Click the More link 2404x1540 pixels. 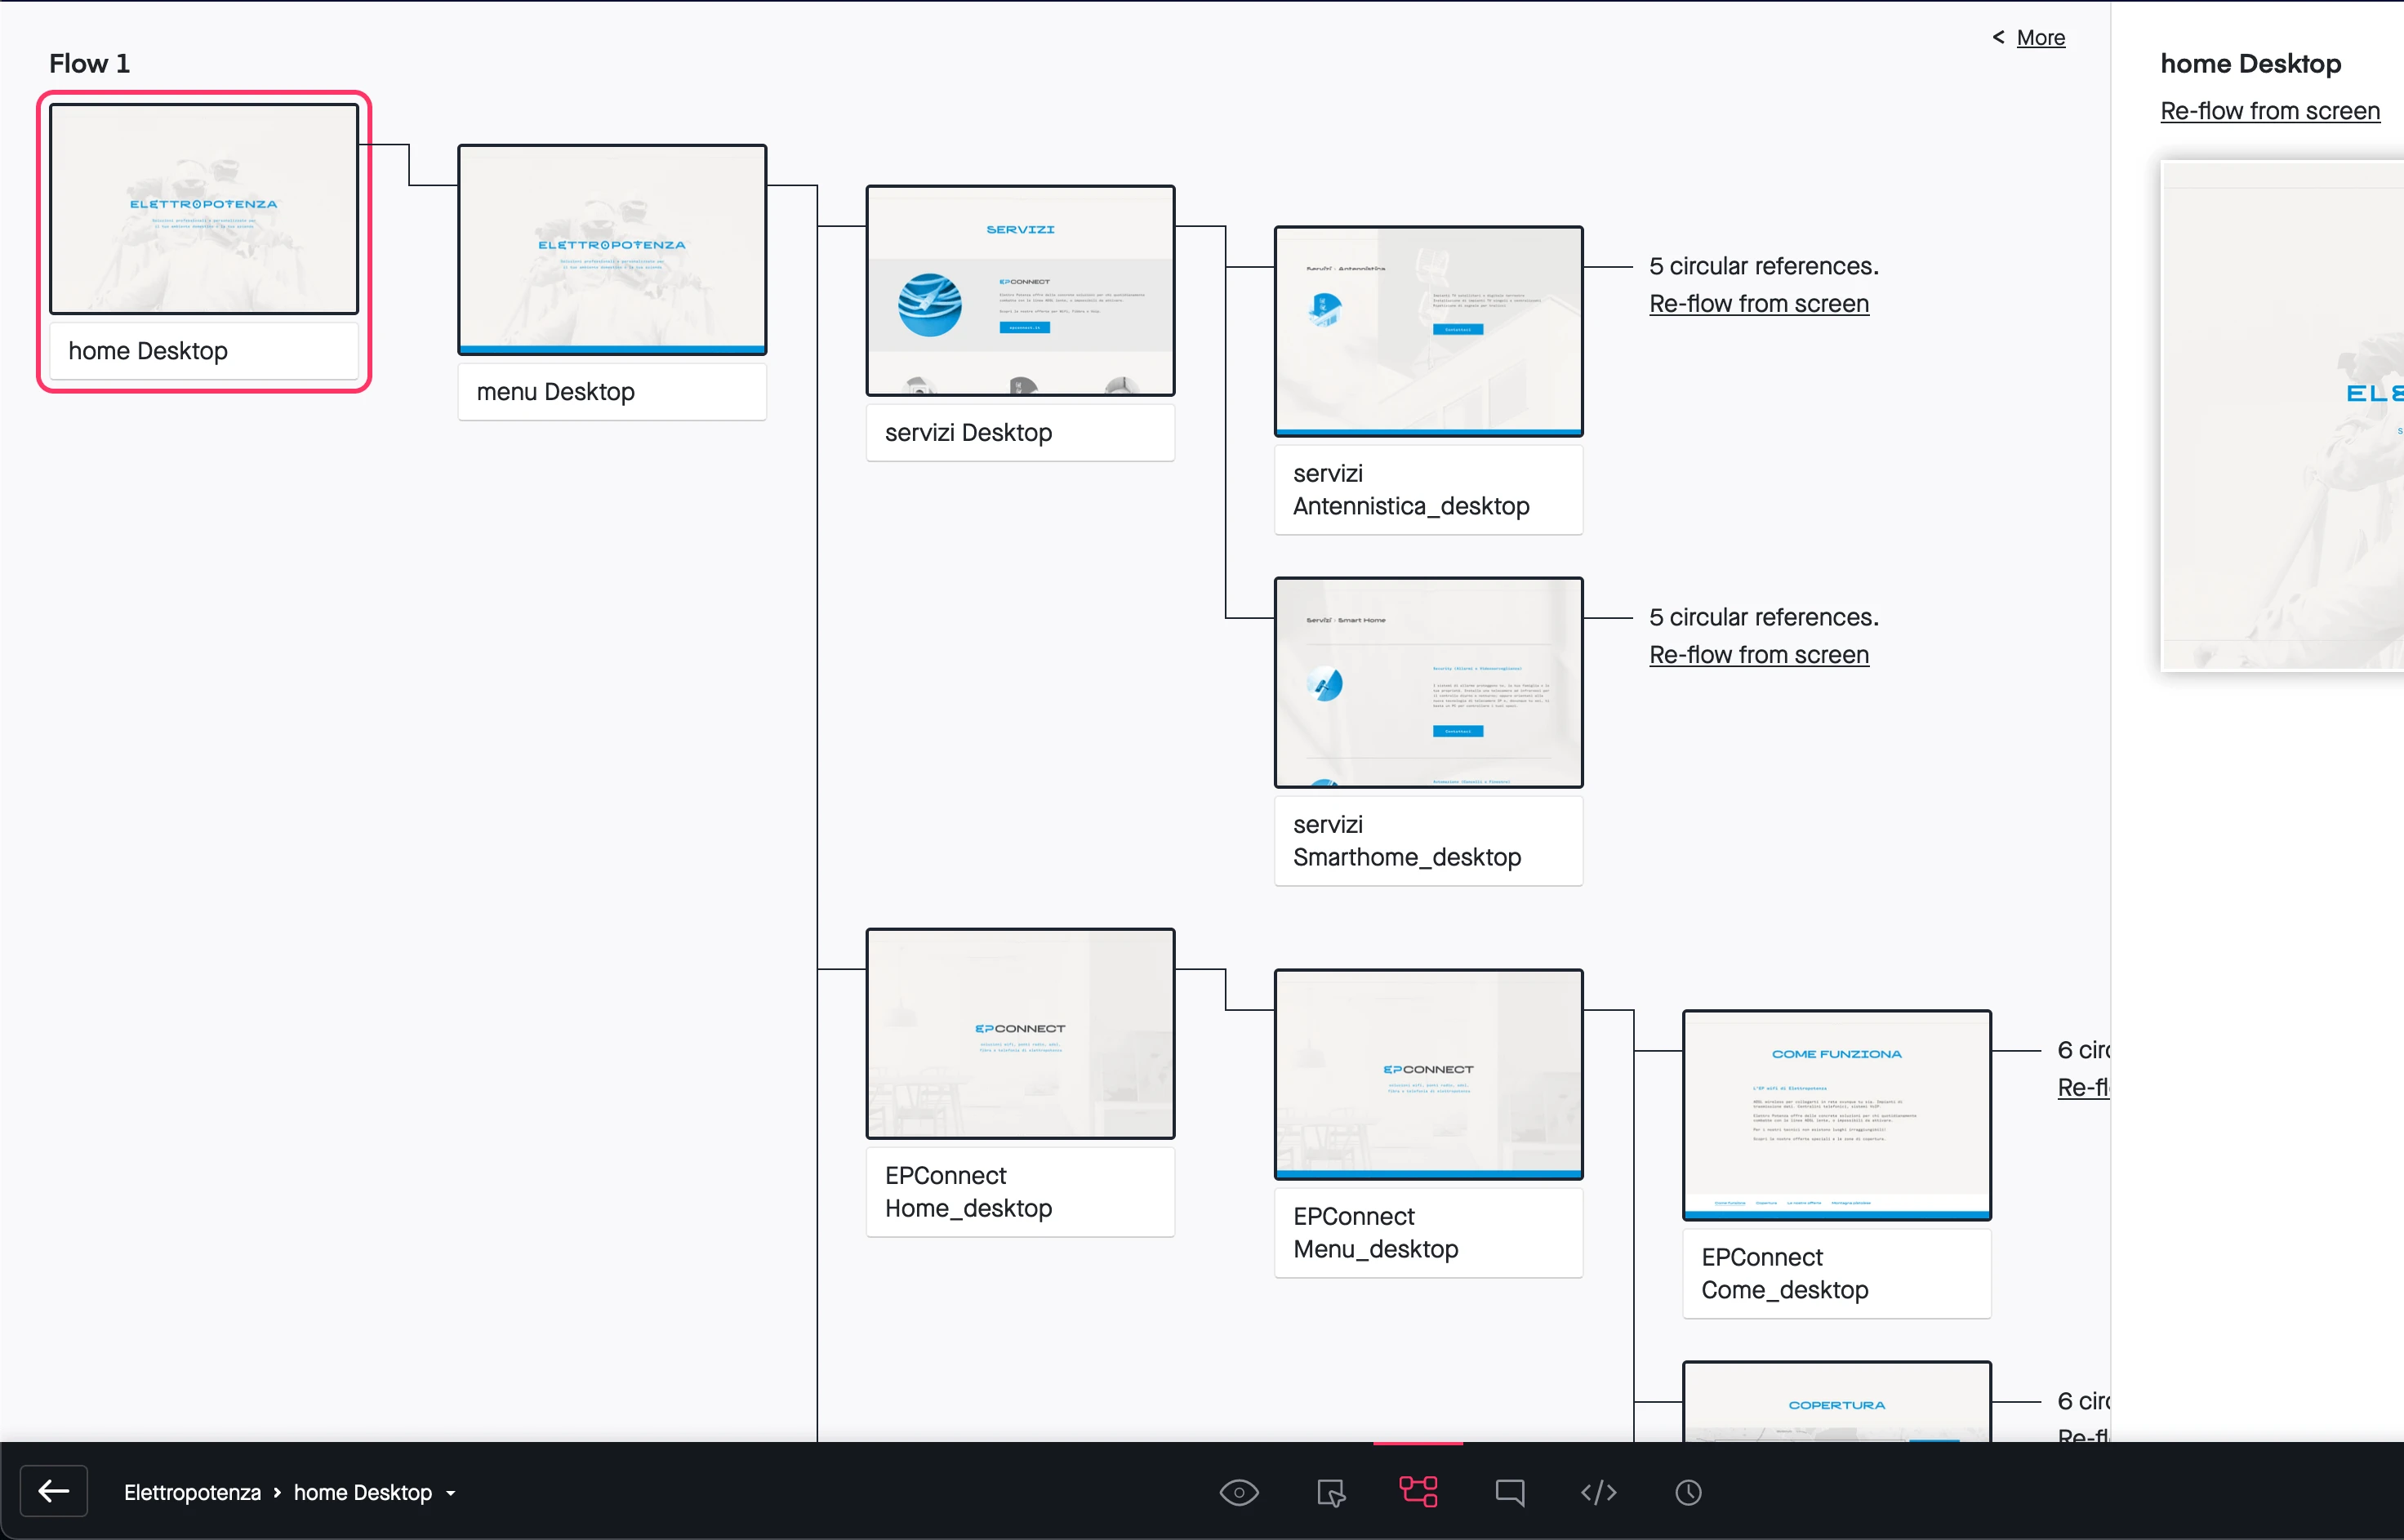pos(2040,37)
